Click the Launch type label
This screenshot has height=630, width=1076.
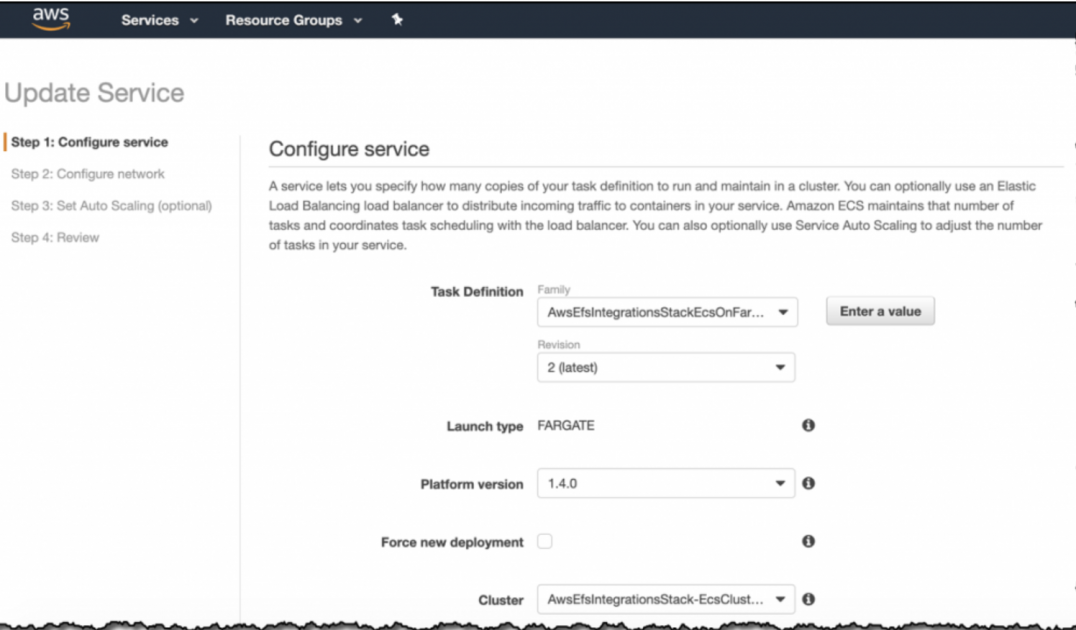pyautogui.click(x=485, y=426)
